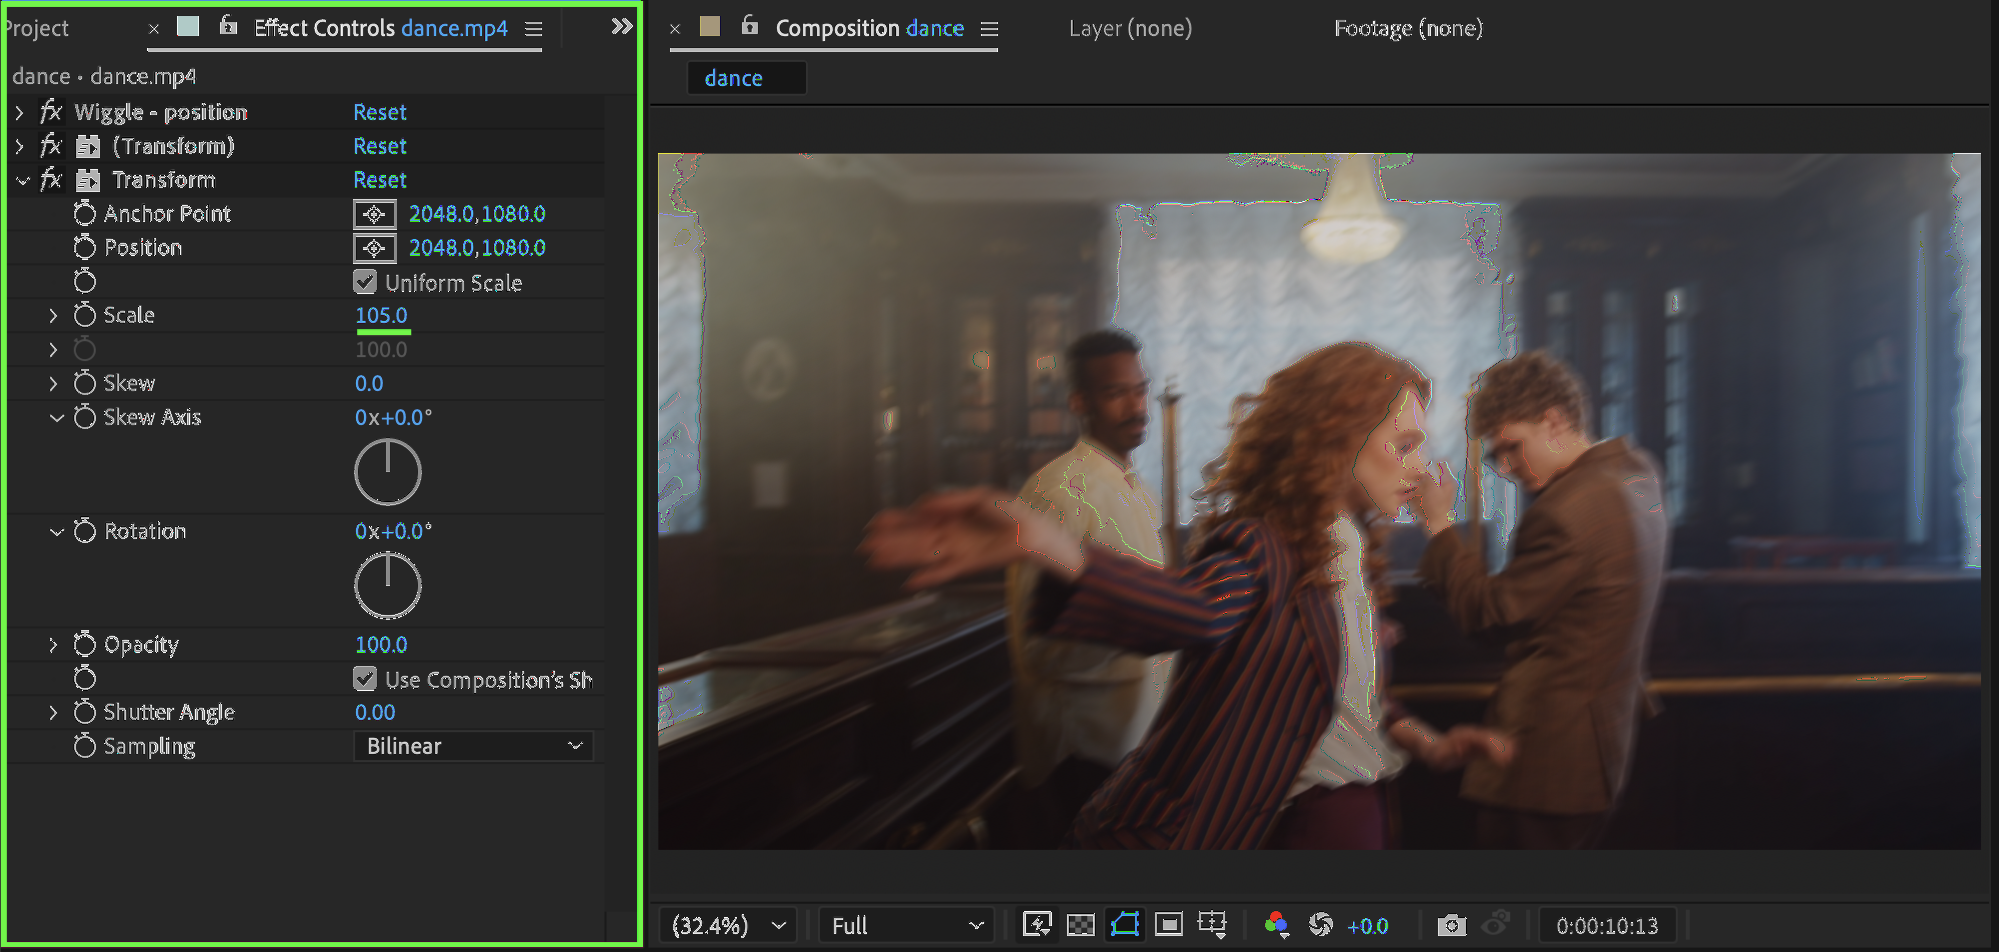Screen dimensions: 1999x952
Task: Uncheck the Uniform Scale checkbox
Action: (x=365, y=283)
